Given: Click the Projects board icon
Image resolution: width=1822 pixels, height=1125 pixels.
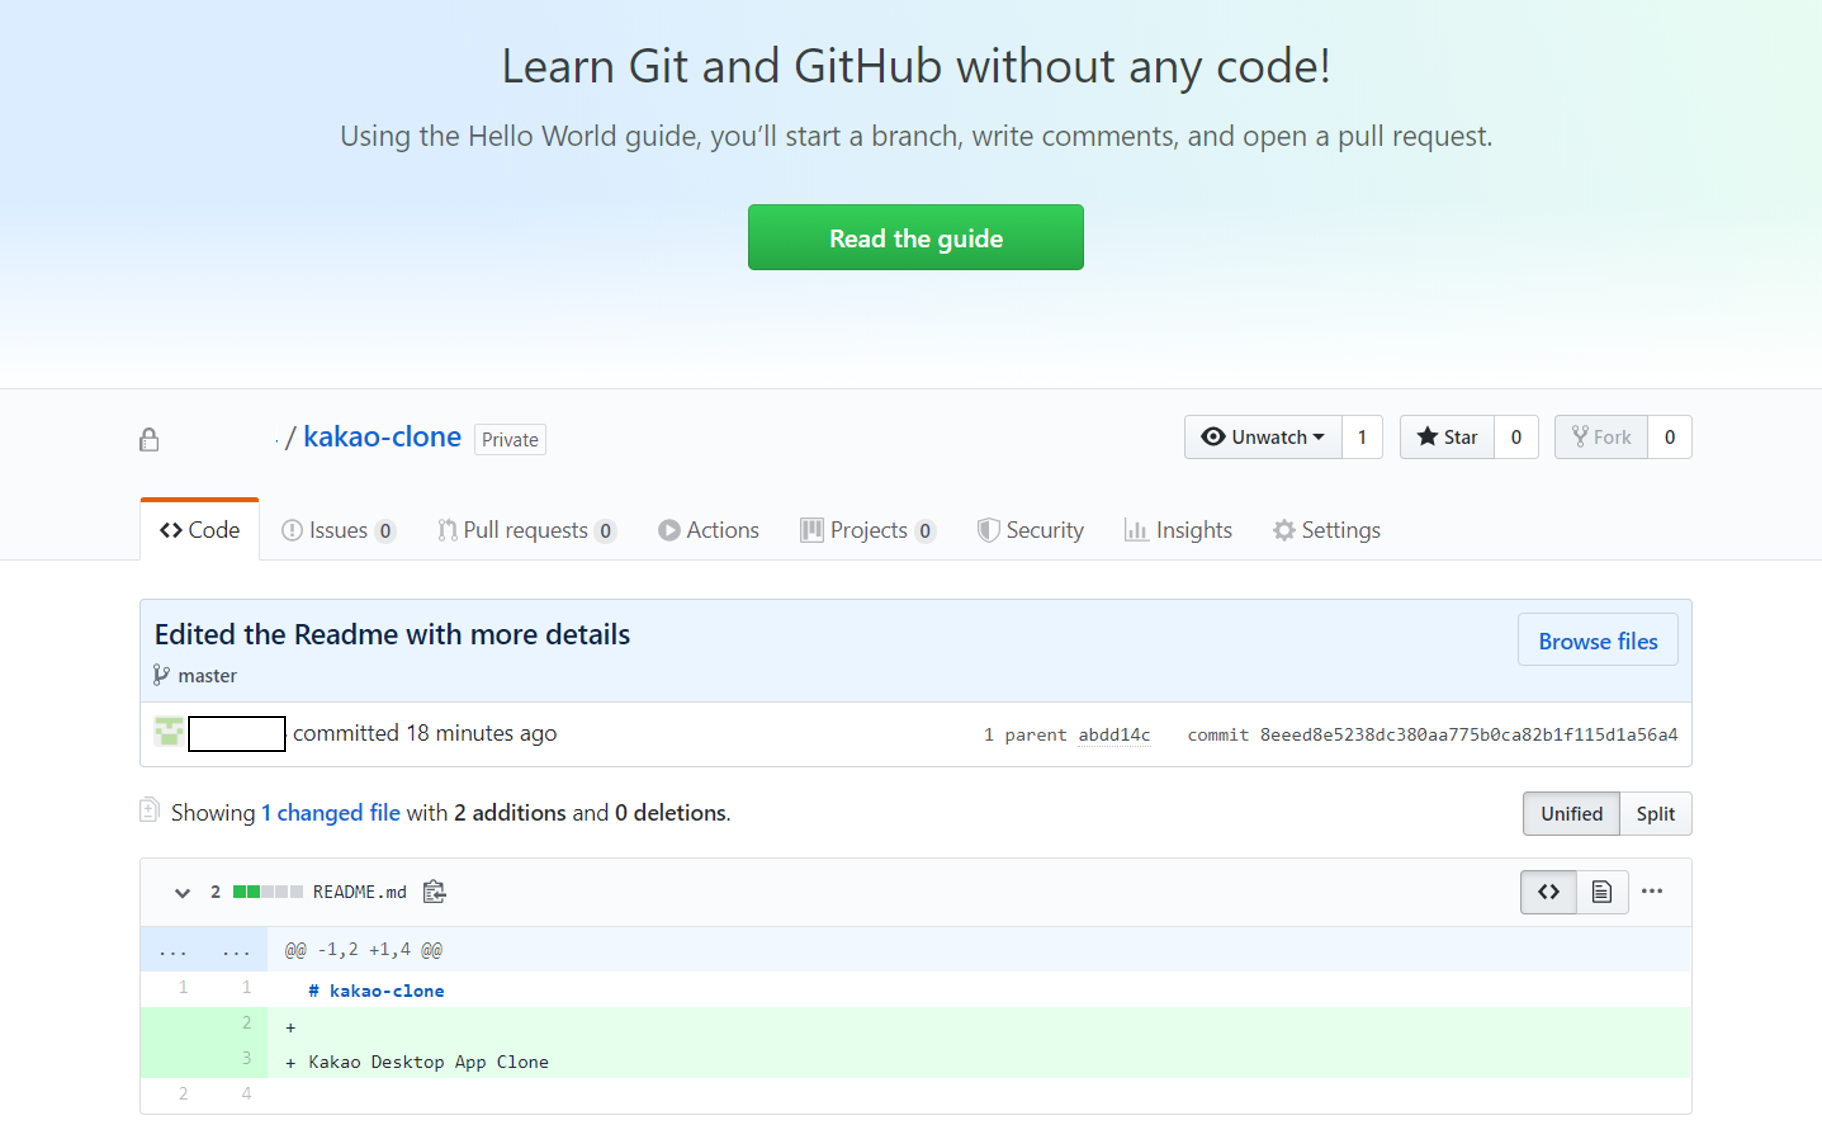Looking at the screenshot, I should [812, 530].
